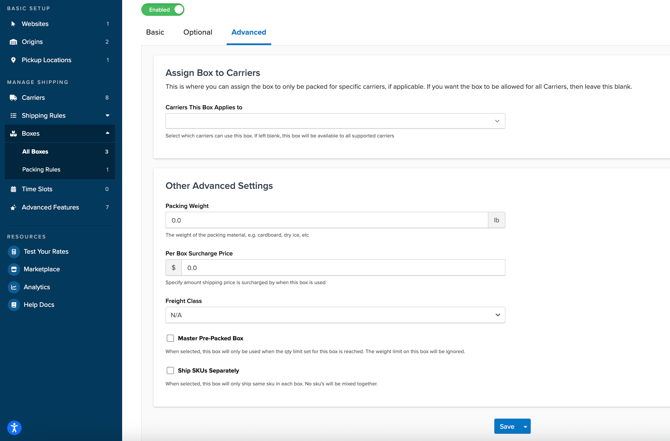Click the Analytics chart icon
Screen dimensions: 670x441
click(14, 287)
